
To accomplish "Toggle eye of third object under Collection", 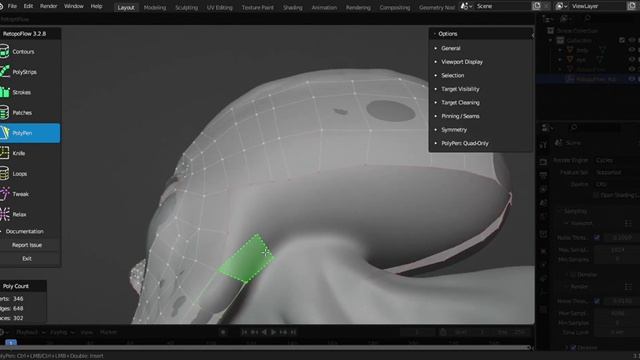I will click(x=632, y=69).
